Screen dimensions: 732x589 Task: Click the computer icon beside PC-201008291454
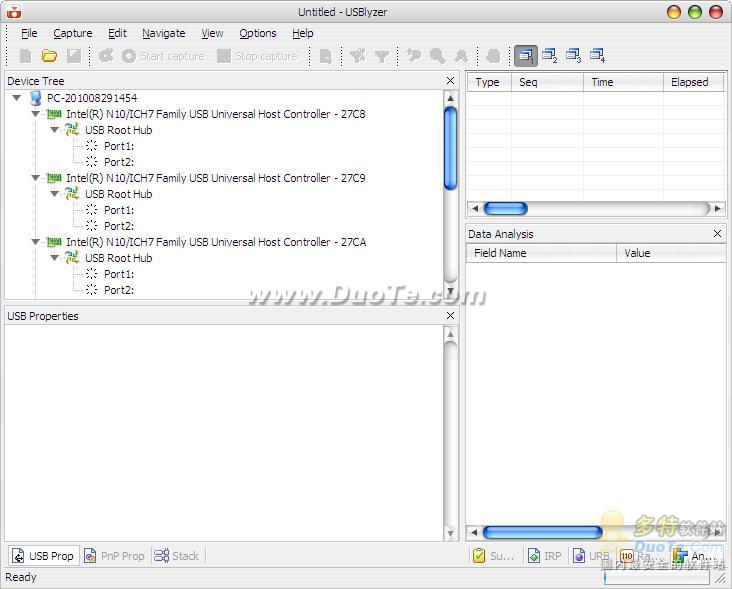[35, 98]
